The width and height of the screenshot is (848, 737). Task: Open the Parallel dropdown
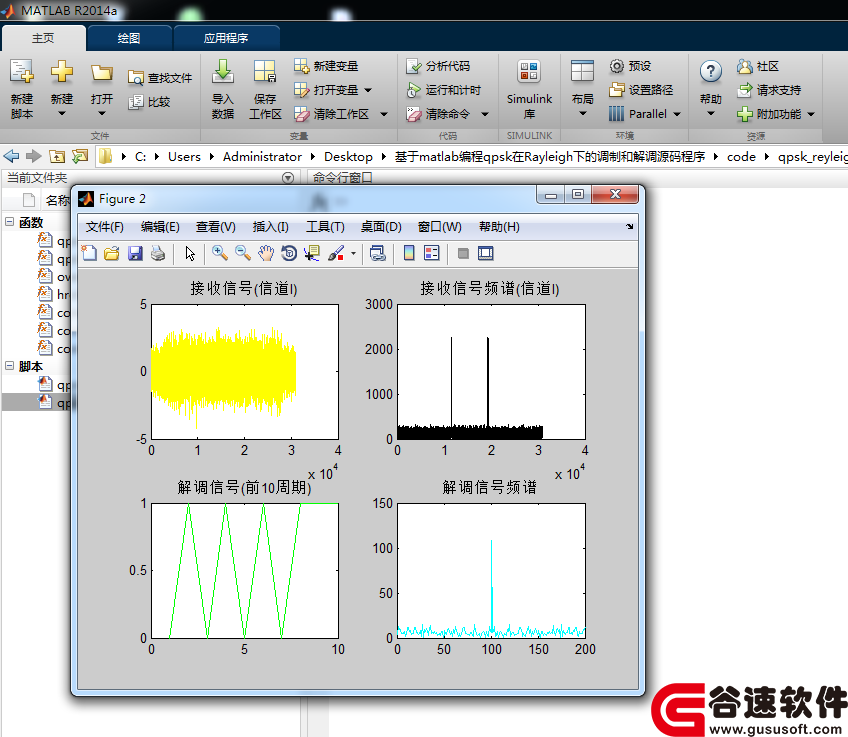(677, 114)
